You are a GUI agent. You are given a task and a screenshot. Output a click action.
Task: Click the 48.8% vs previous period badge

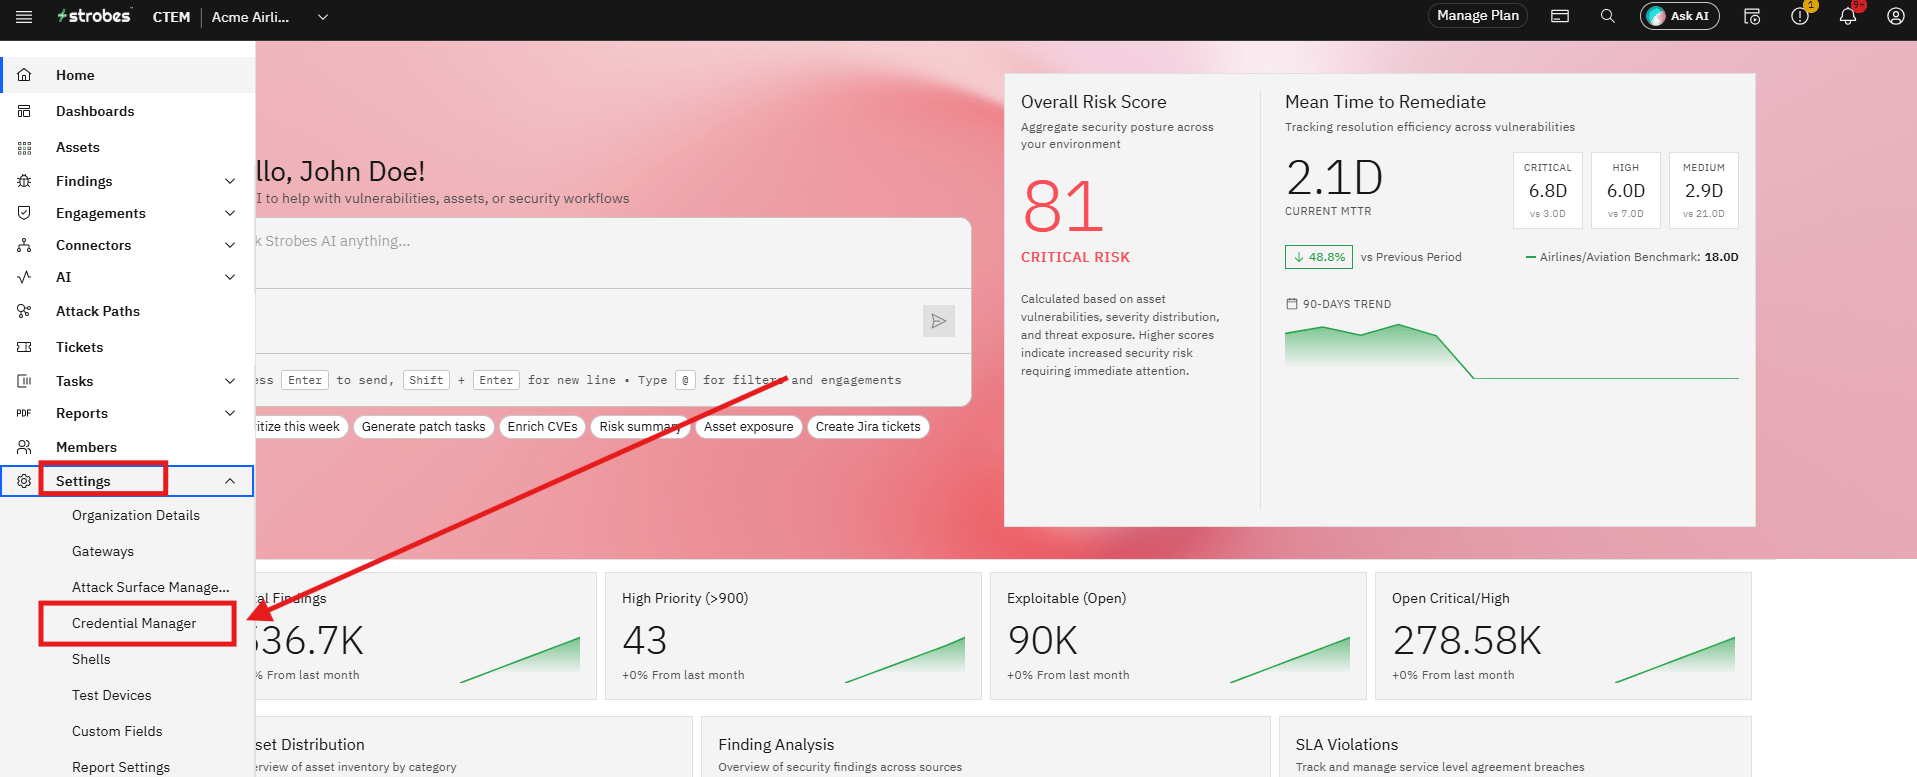point(1319,257)
